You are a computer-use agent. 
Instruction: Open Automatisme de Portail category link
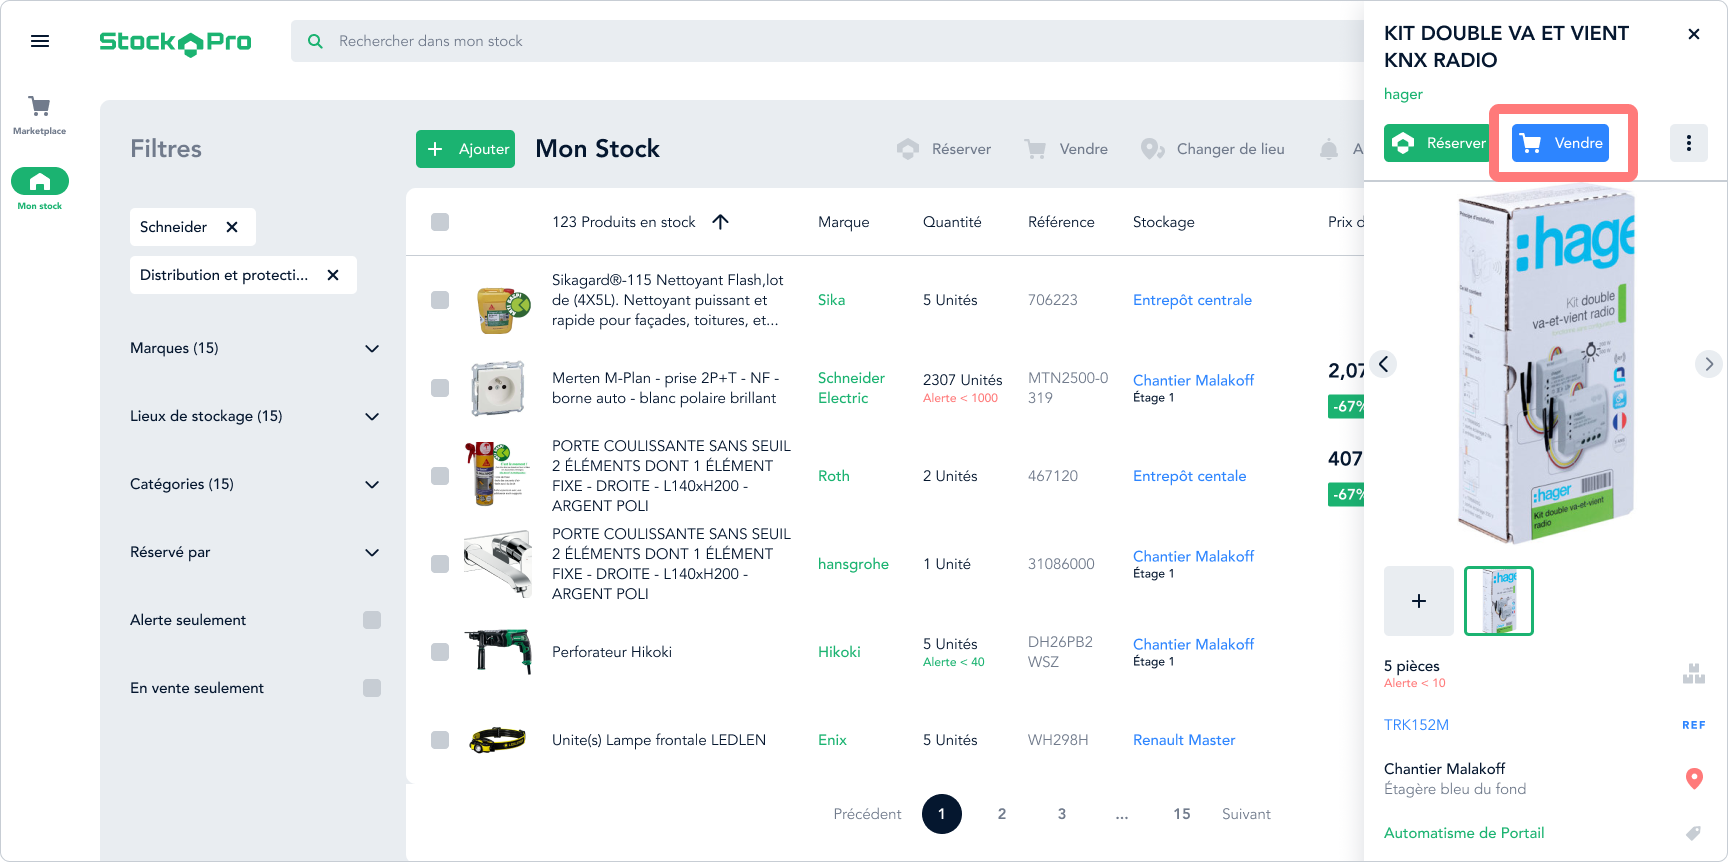click(x=1464, y=833)
